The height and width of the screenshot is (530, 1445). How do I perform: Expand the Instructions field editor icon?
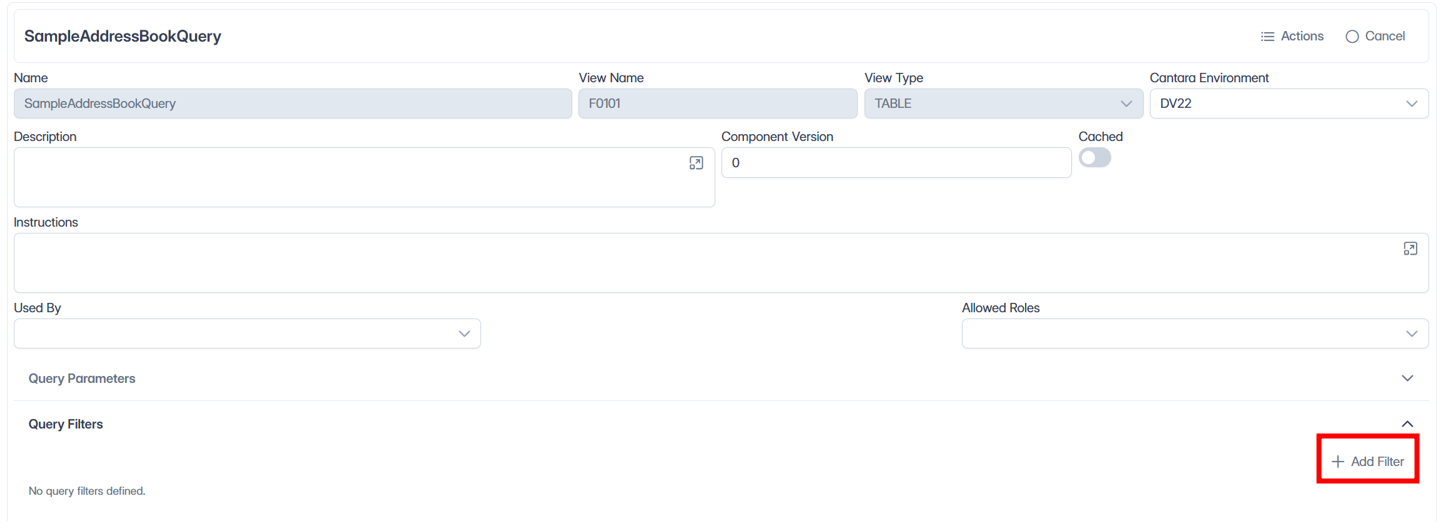pyautogui.click(x=1410, y=249)
